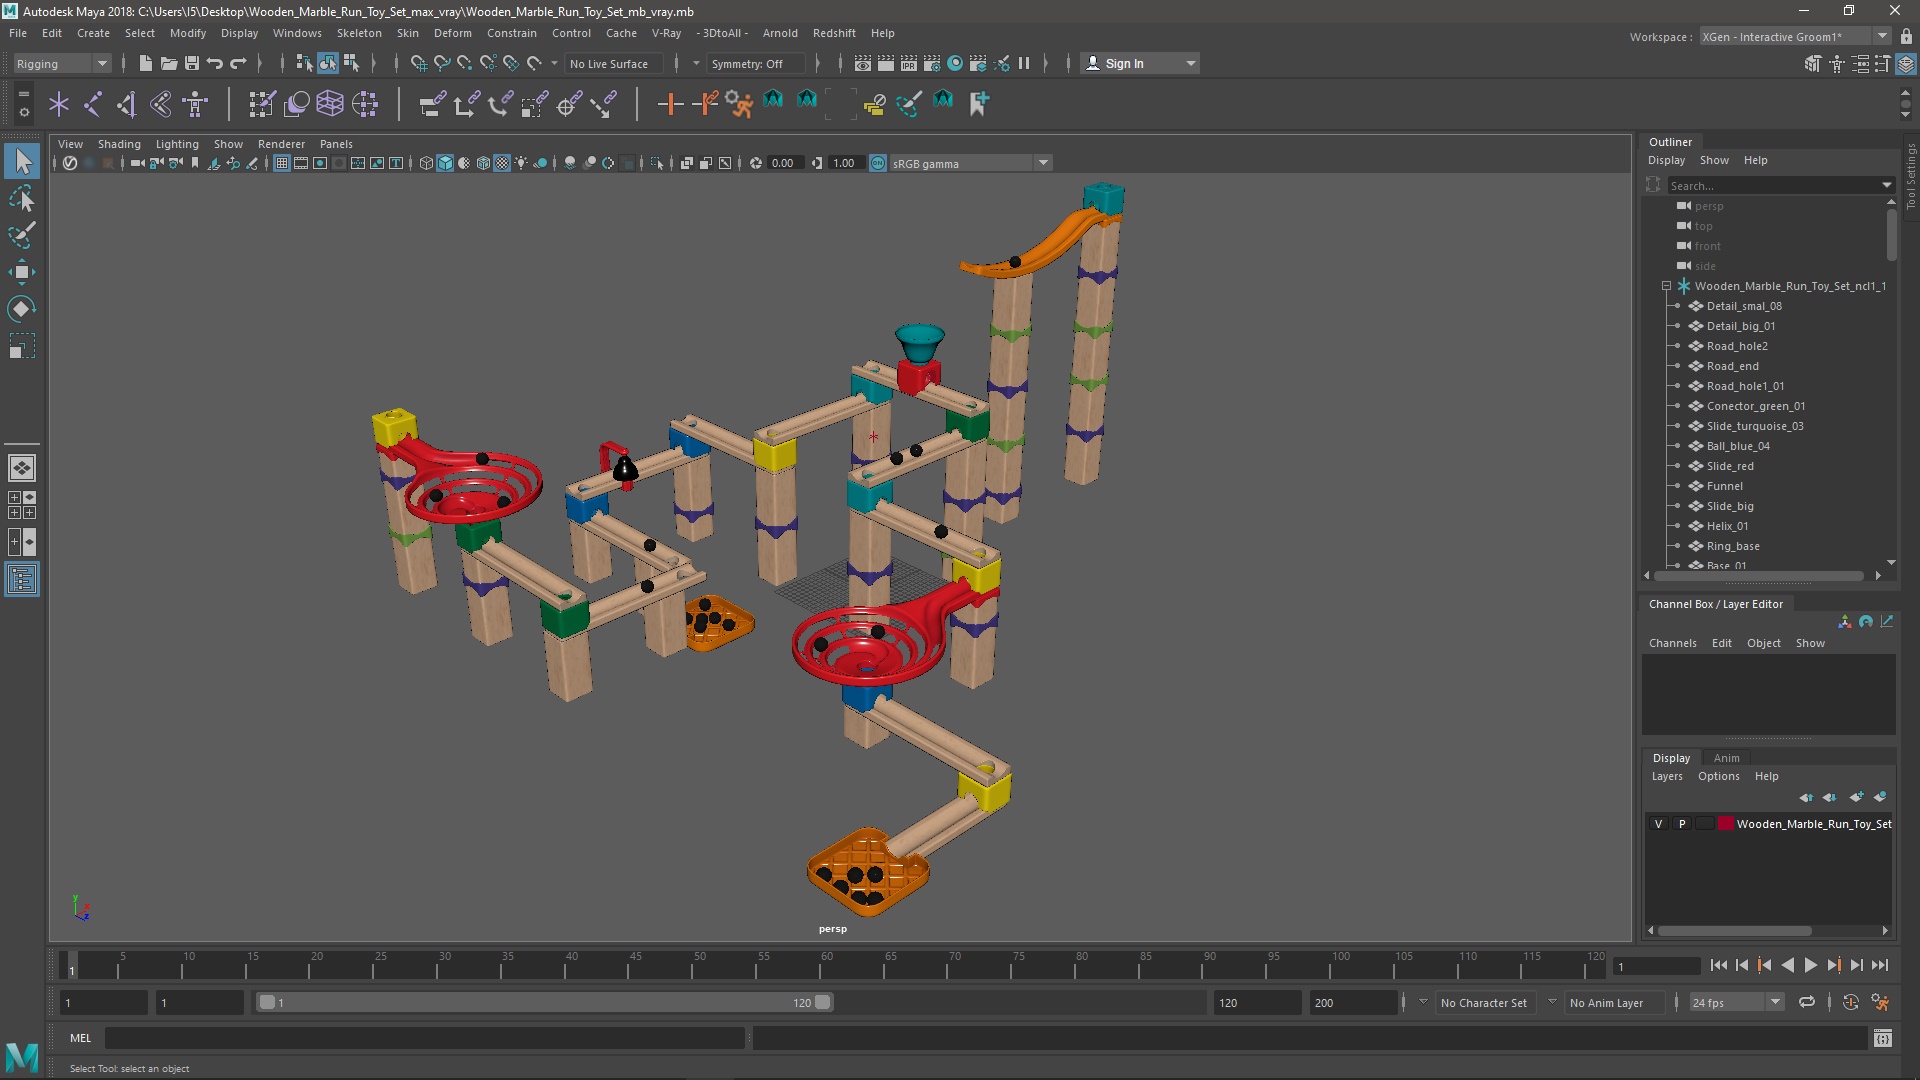The height and width of the screenshot is (1080, 1920).
Task: Open Outliner search filter dropdown arrow
Action: pos(1887,185)
